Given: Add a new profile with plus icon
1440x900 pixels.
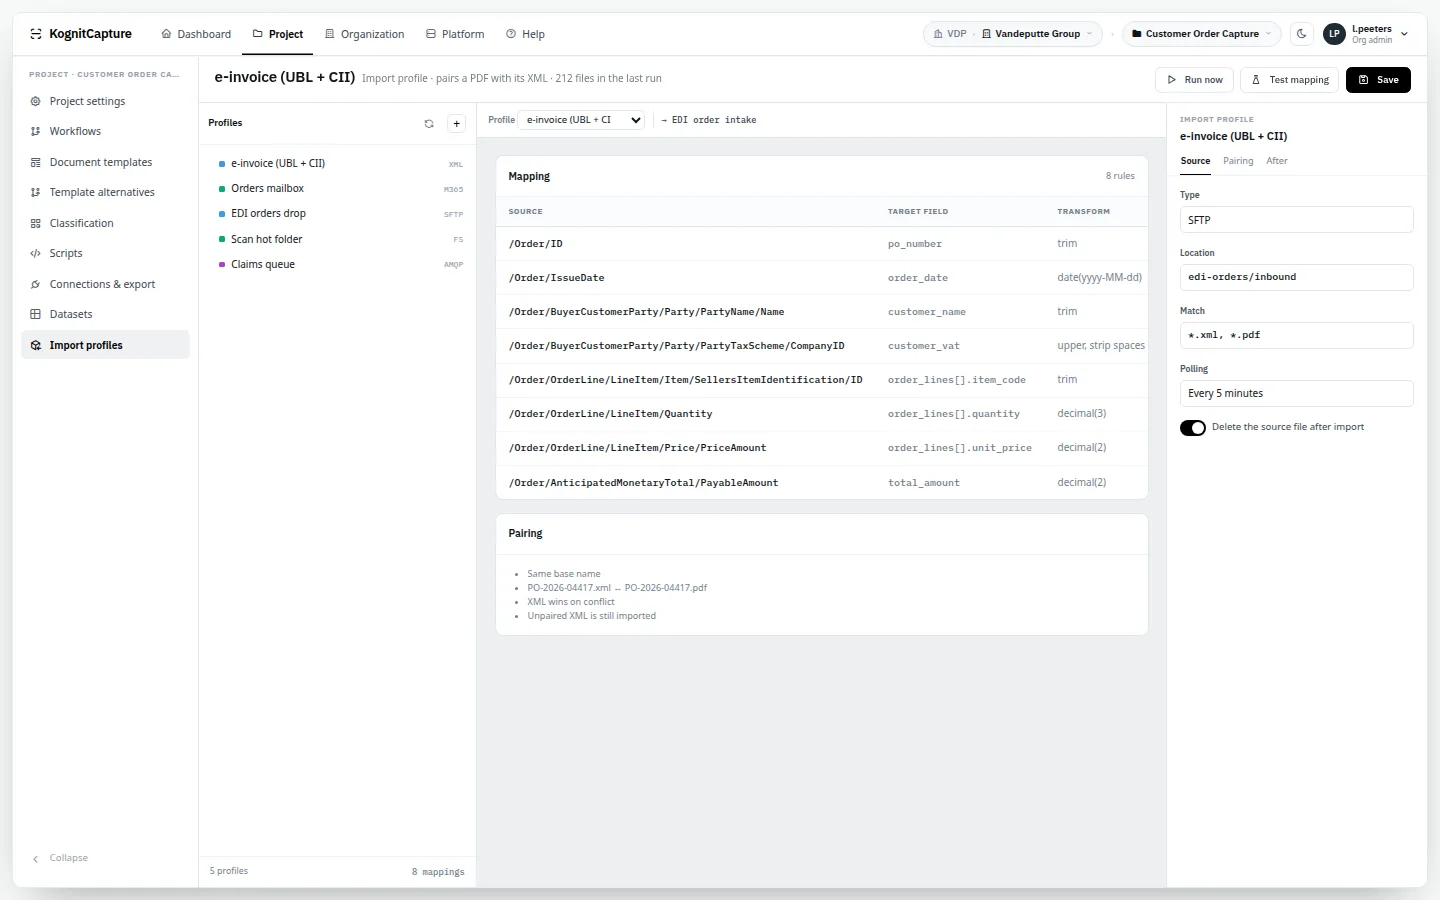Looking at the screenshot, I should 456,124.
